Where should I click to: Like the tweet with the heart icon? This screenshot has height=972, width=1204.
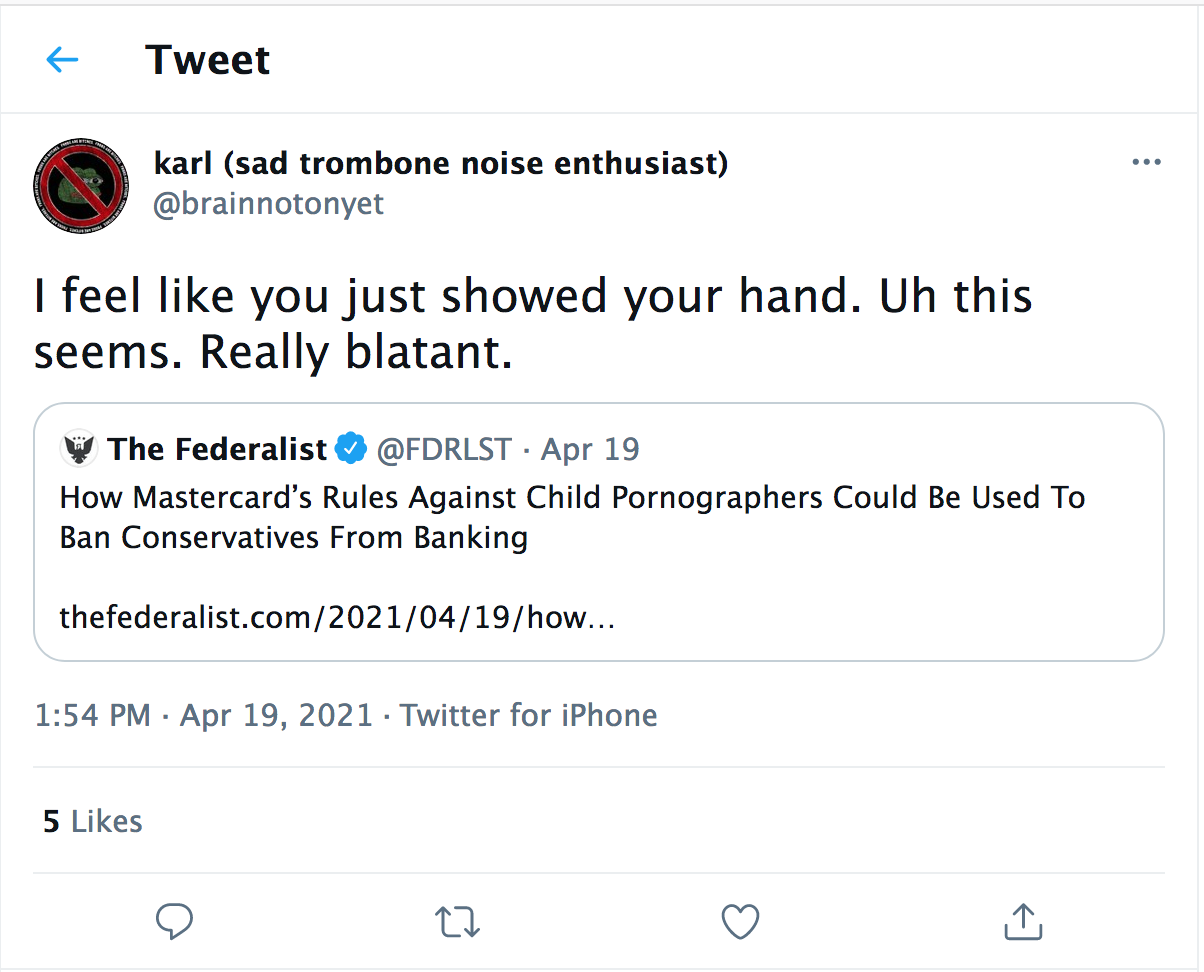740,921
